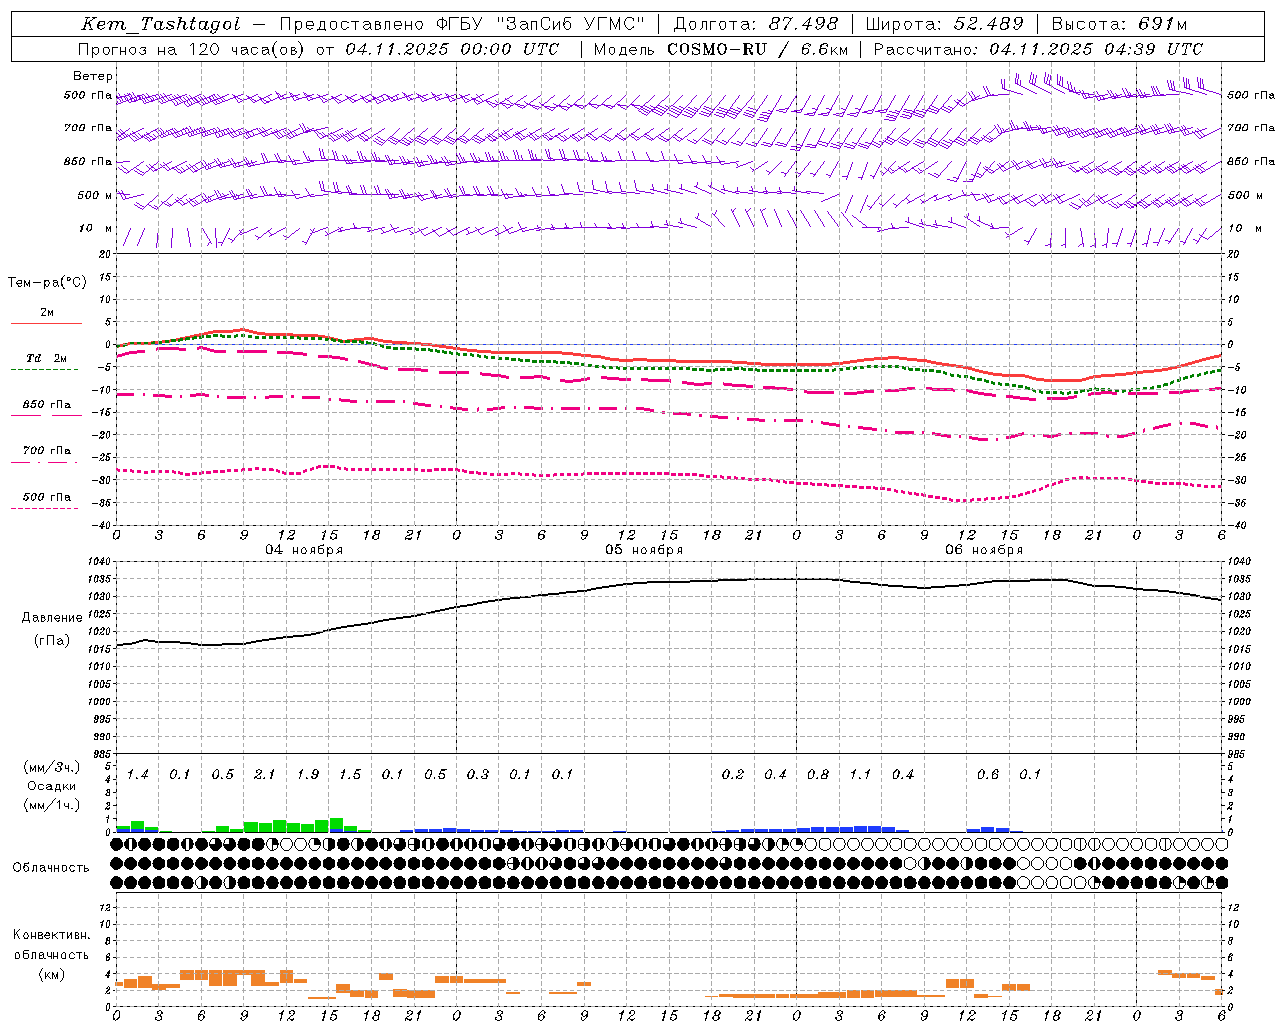Click the 0.6 precipitation value
The width and height of the screenshot is (1280, 1024).
(988, 774)
